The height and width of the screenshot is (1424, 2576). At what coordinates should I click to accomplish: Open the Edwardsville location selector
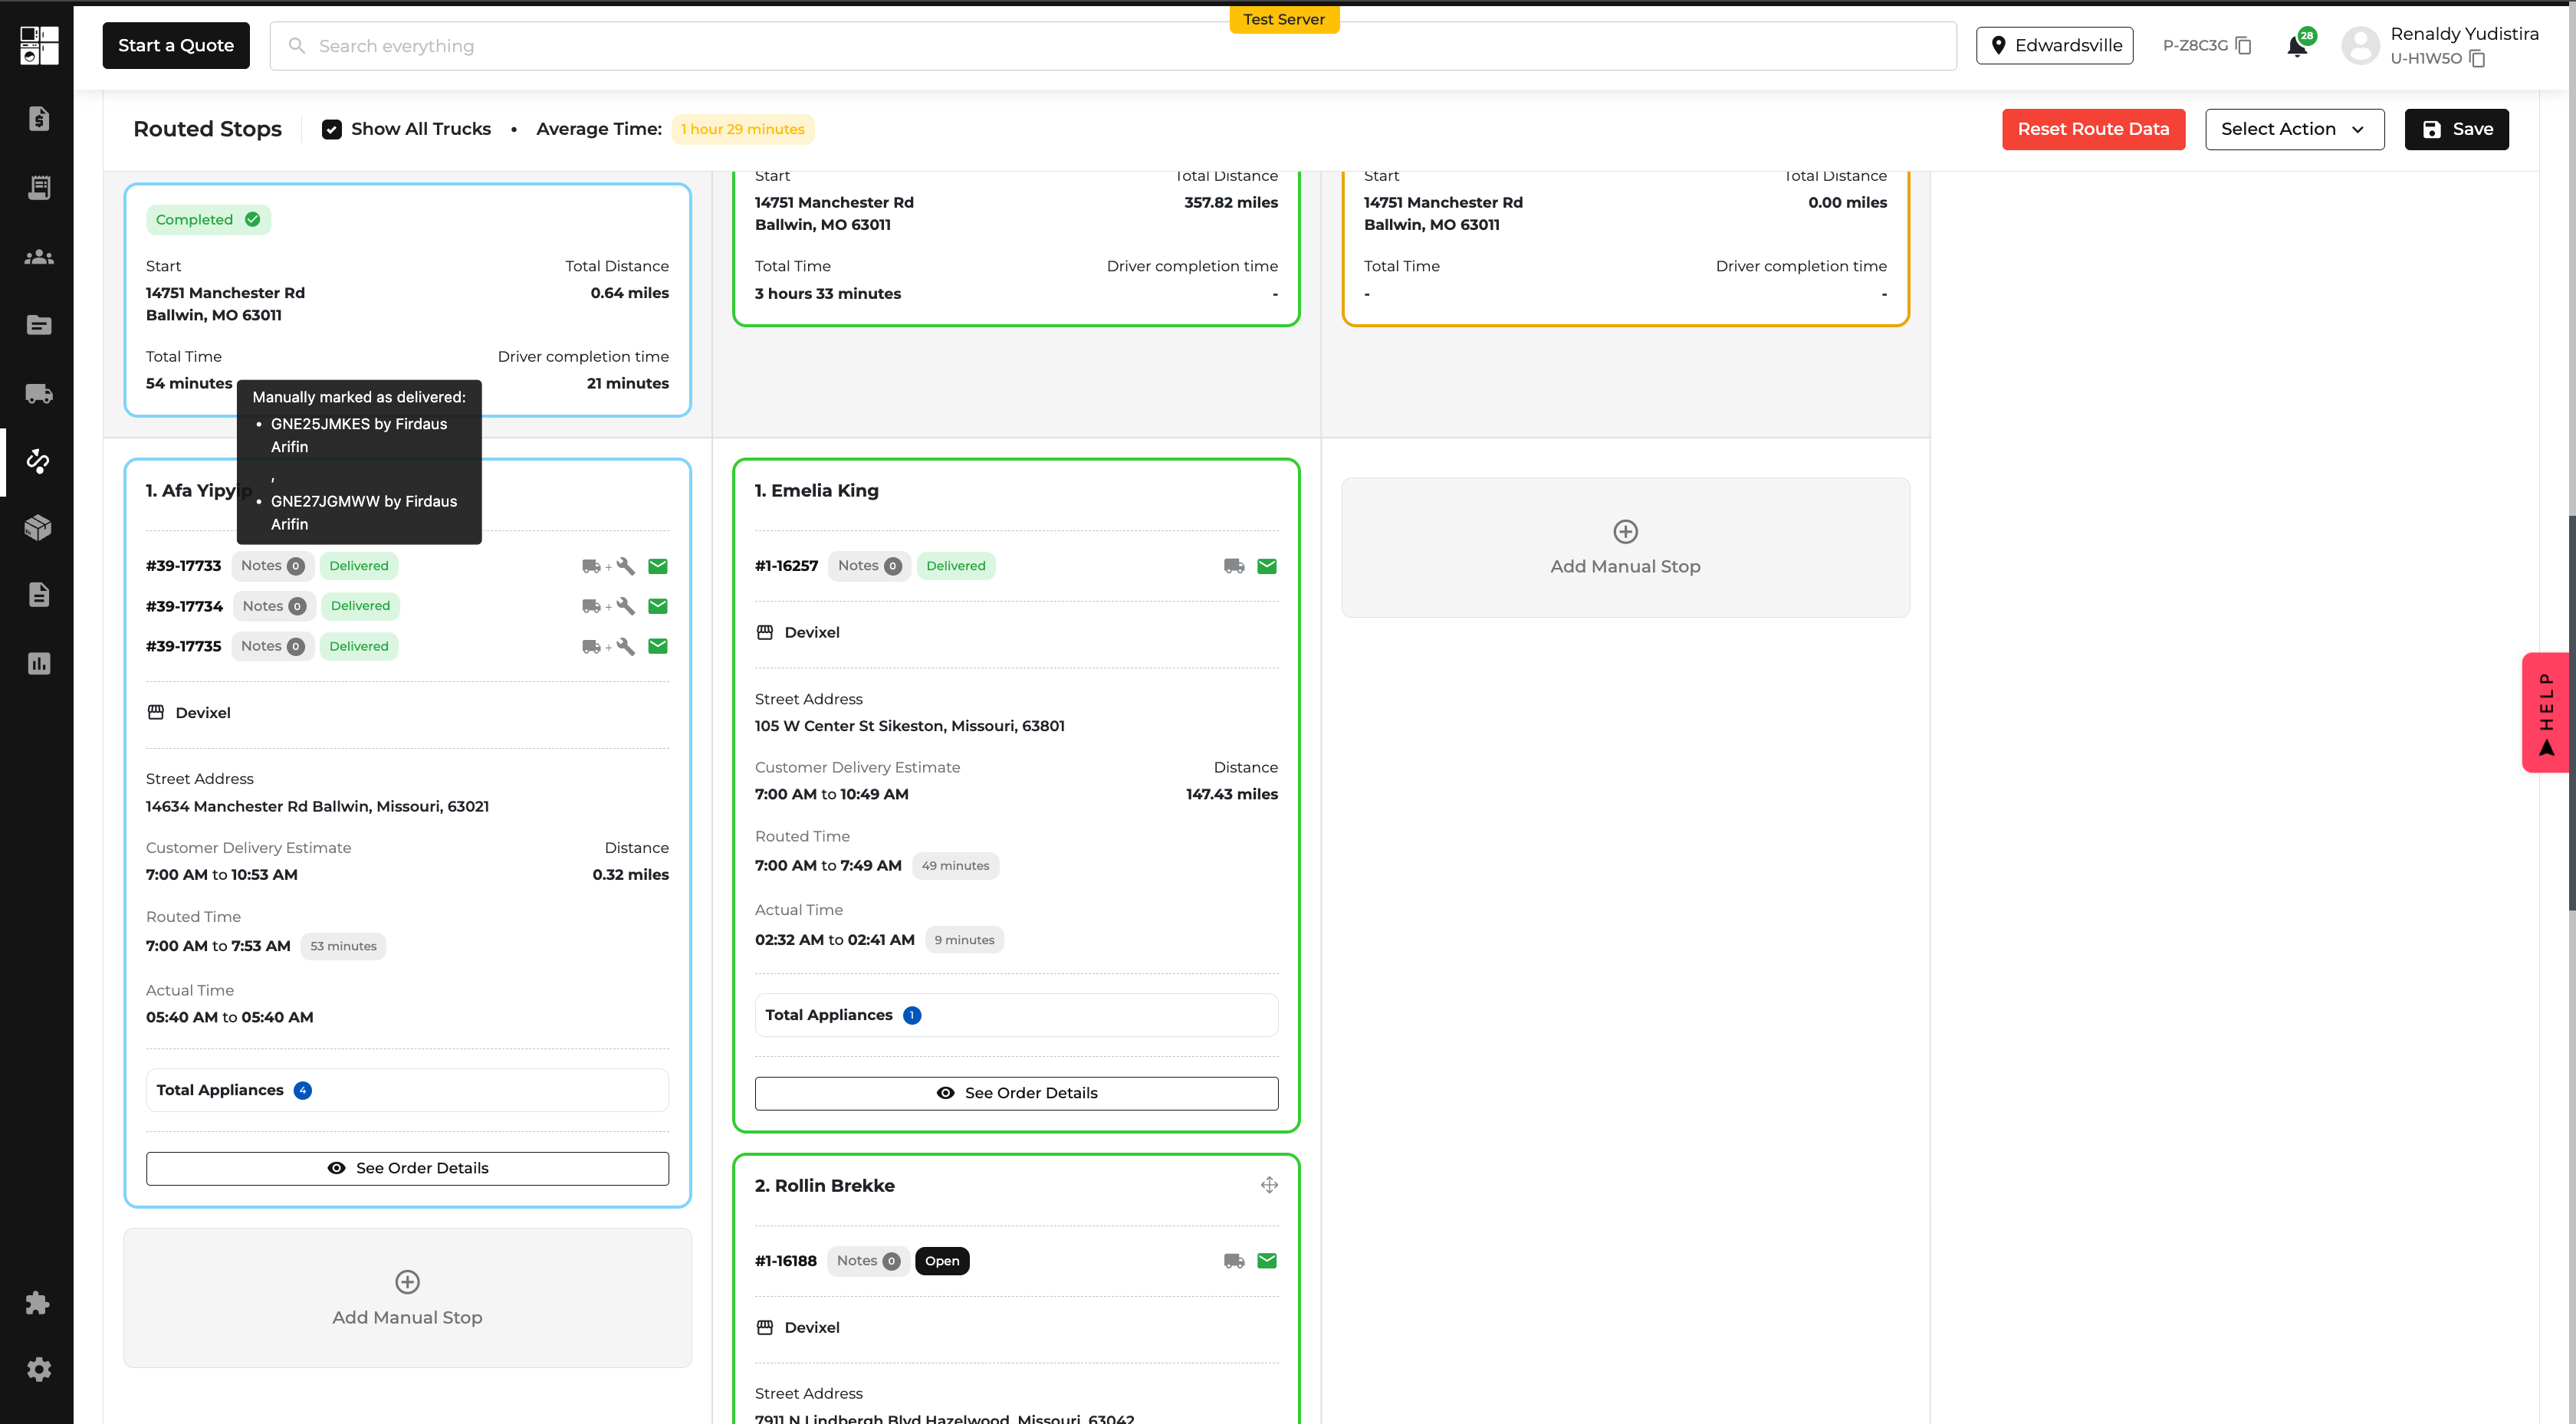(2054, 46)
